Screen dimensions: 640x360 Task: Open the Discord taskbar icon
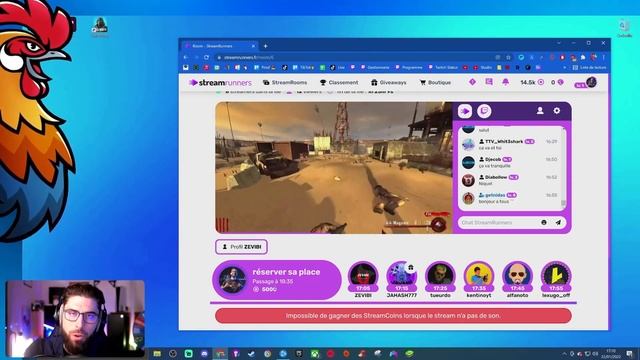(204, 353)
